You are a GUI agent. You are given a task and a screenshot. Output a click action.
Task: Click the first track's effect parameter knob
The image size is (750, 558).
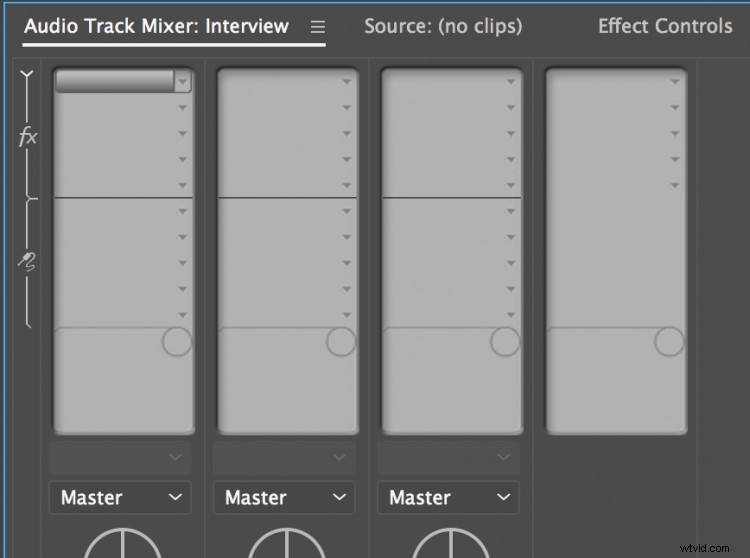coord(176,341)
